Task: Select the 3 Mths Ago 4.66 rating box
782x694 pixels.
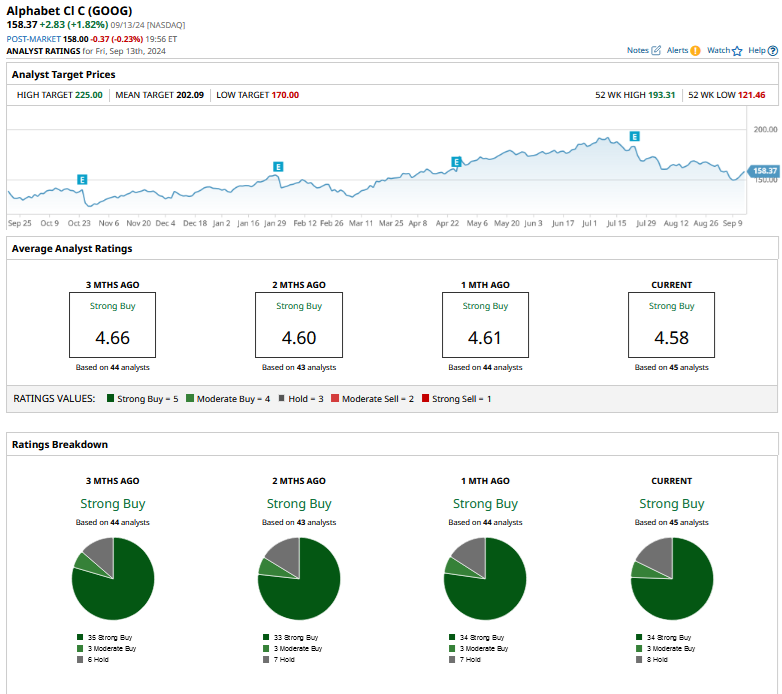Action: 112,325
